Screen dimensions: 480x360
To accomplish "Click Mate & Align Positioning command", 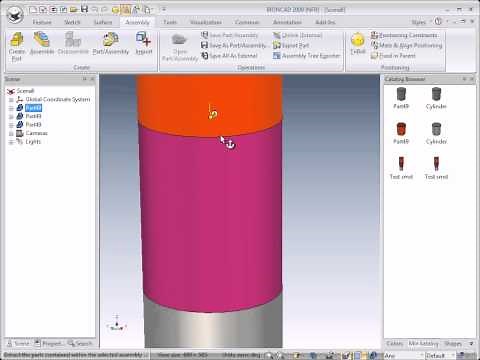I will coord(407,45).
